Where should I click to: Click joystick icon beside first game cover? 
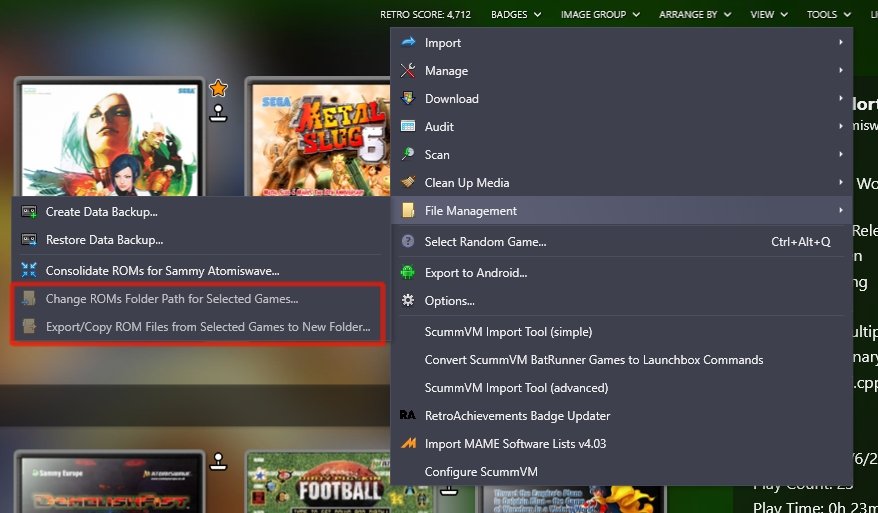tap(218, 114)
